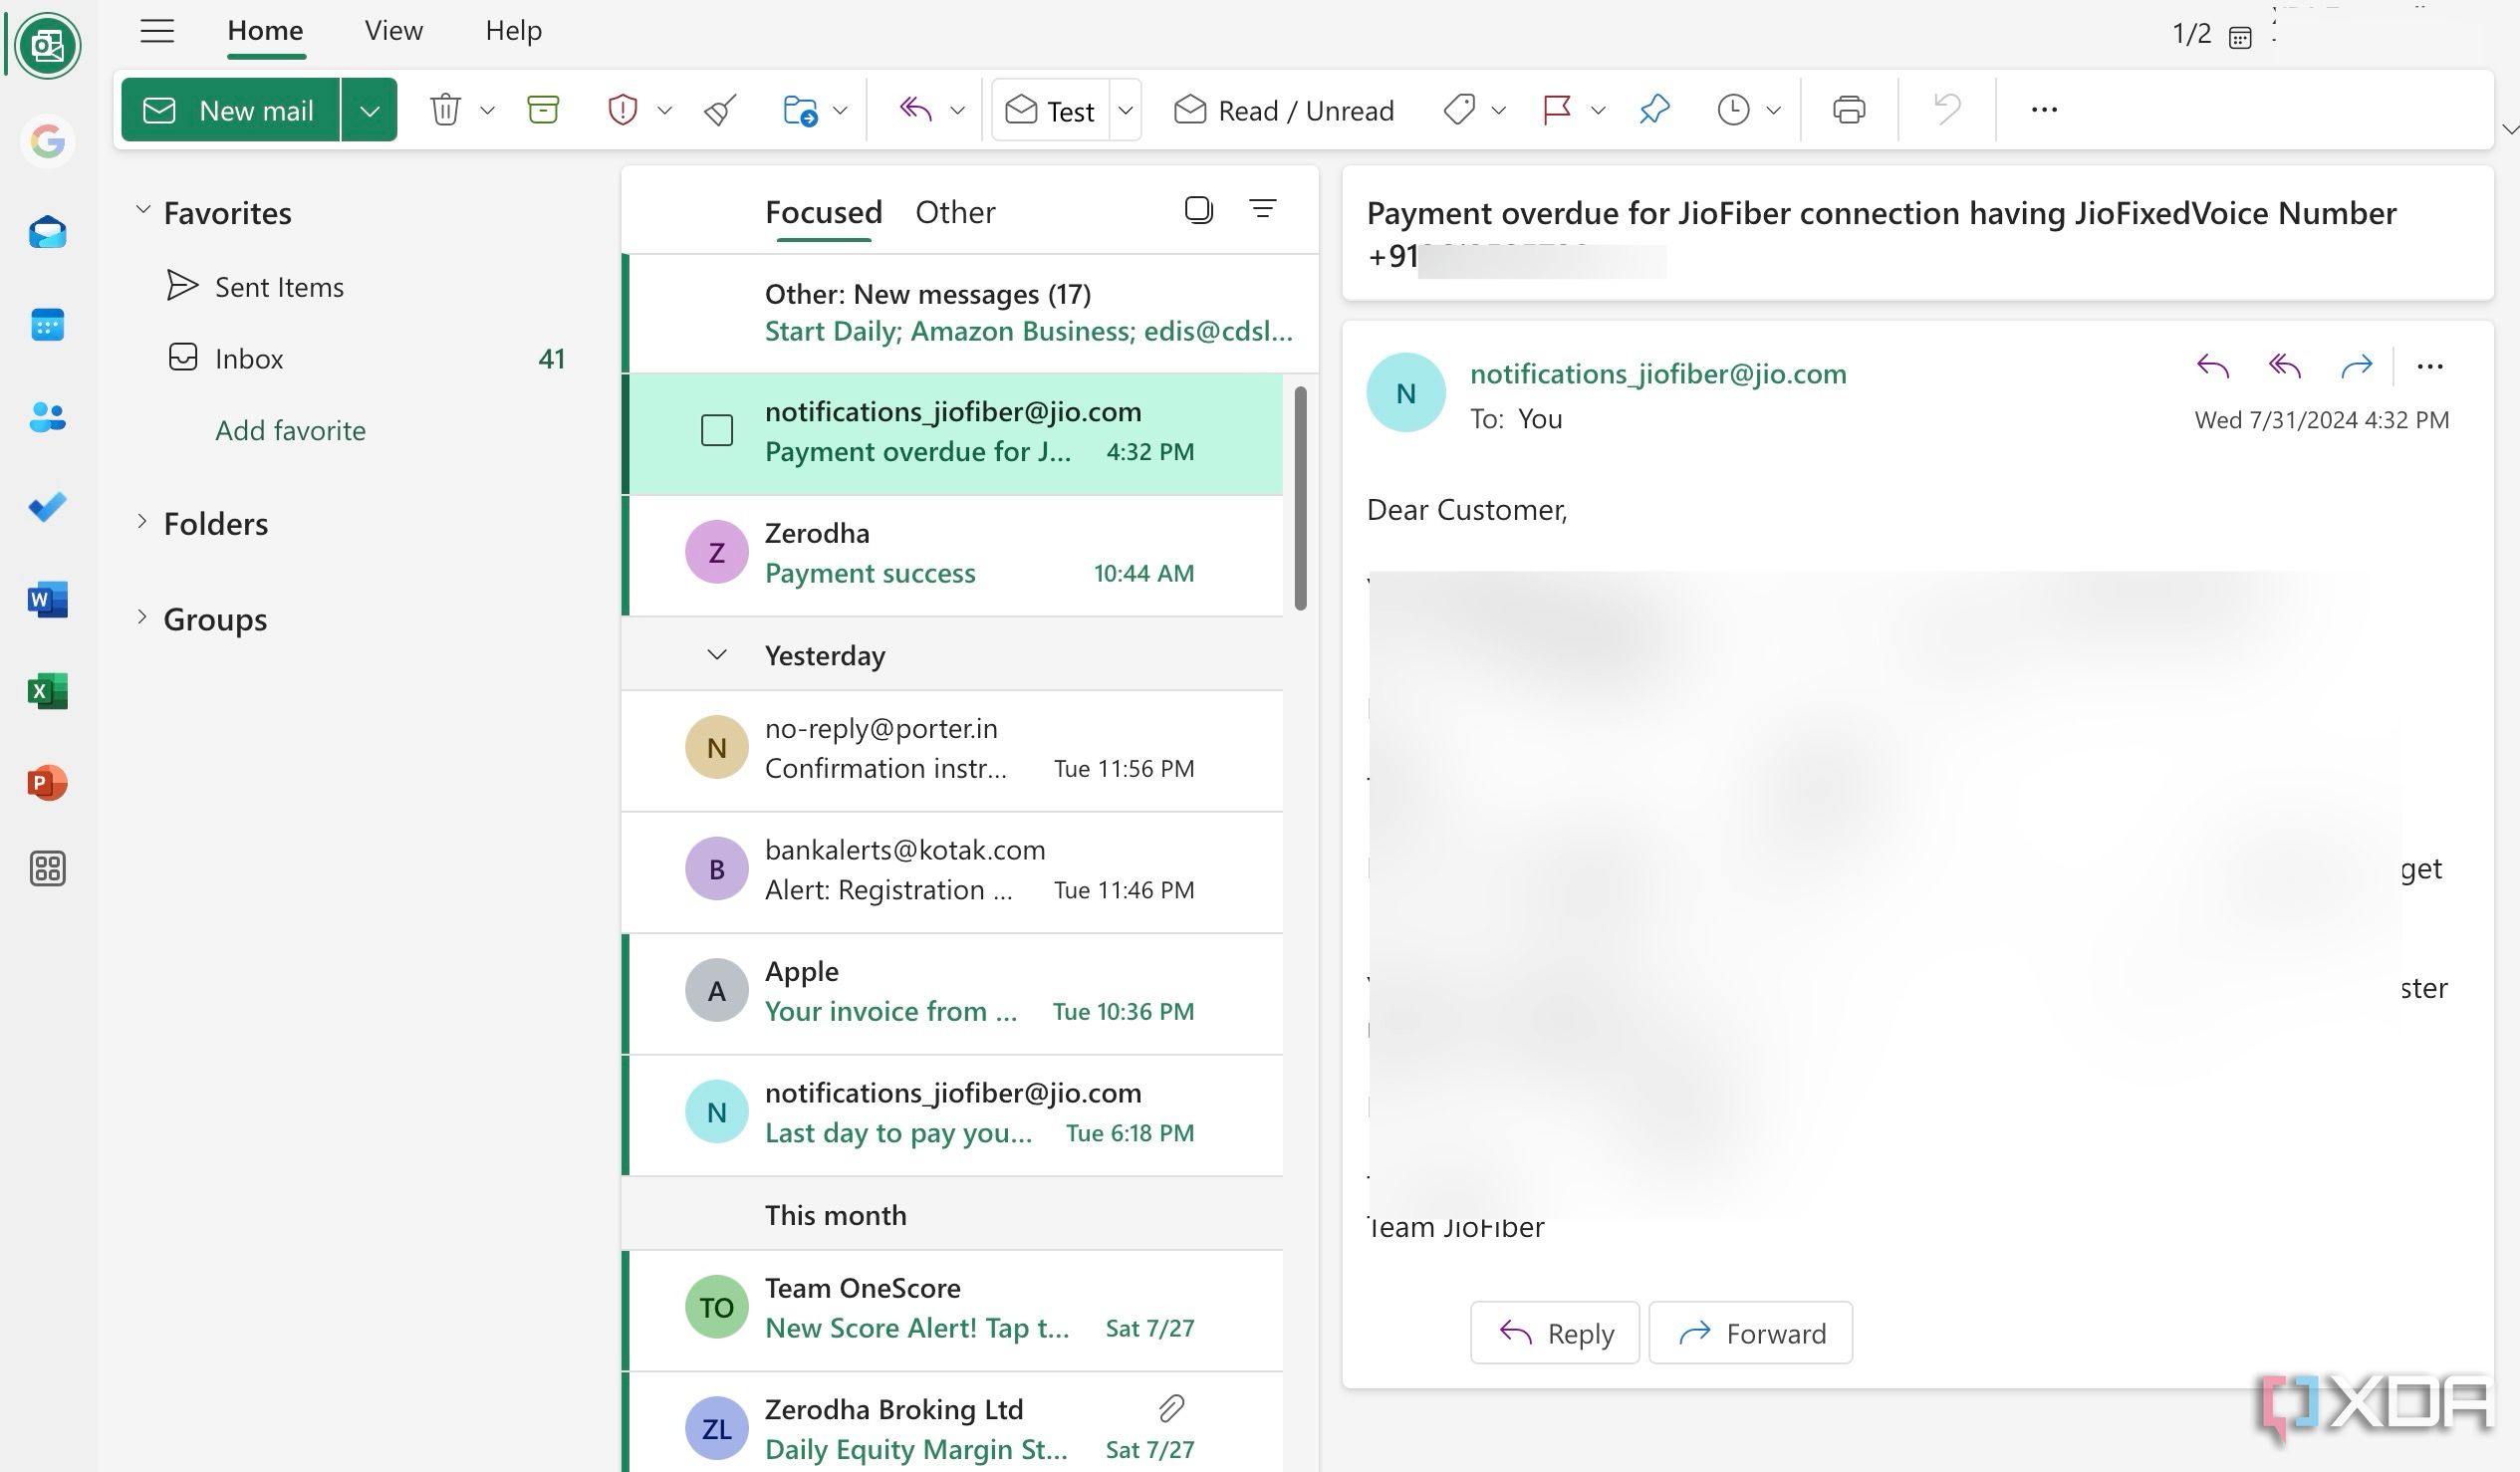This screenshot has width=2520, height=1472.
Task: Click the Delete icon in ribbon toolbar
Action: [445, 111]
